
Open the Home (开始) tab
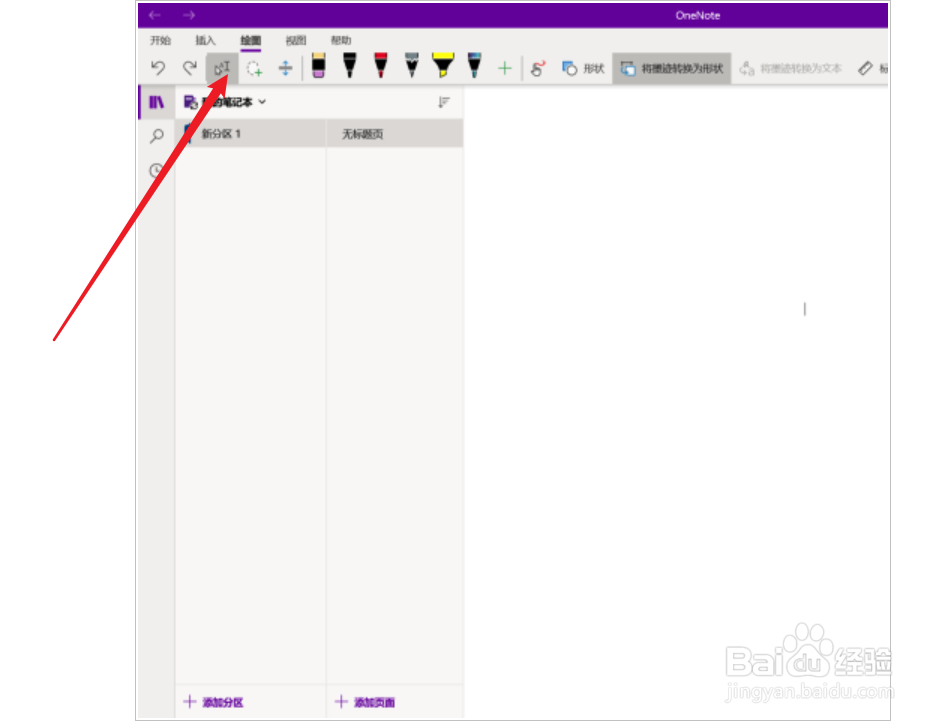(x=160, y=40)
